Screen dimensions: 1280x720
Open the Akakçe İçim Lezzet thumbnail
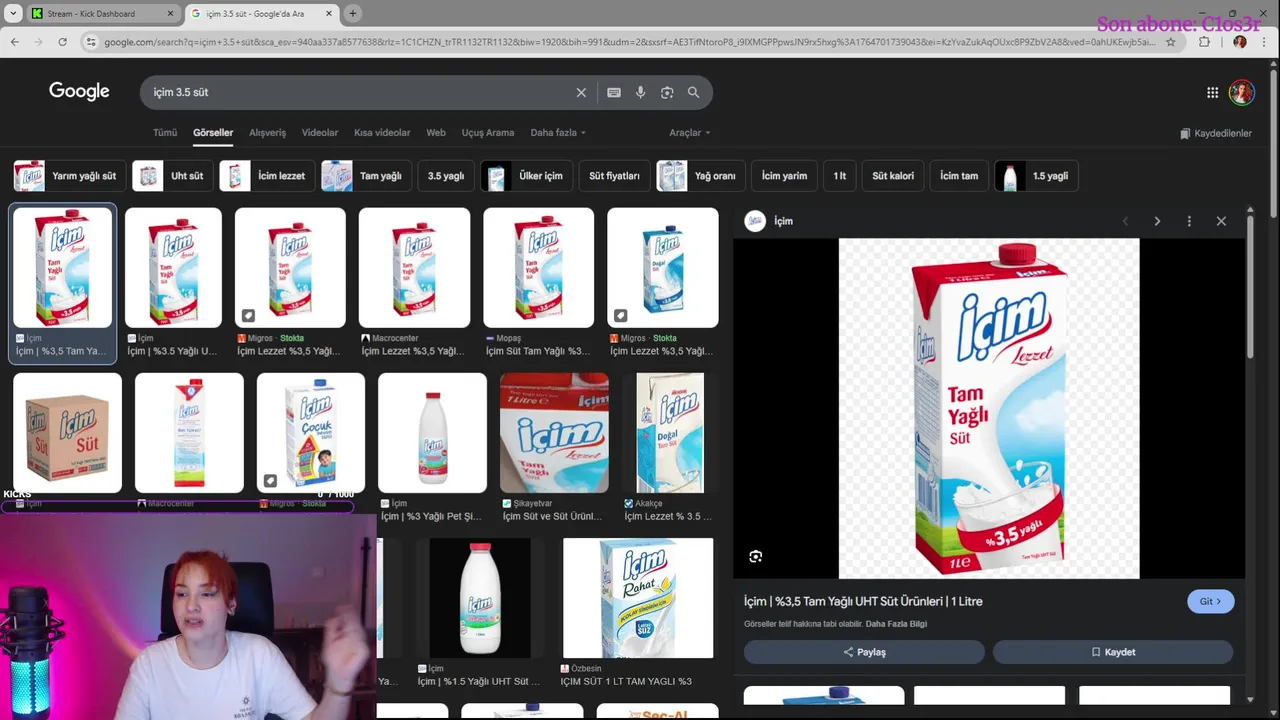pos(670,433)
